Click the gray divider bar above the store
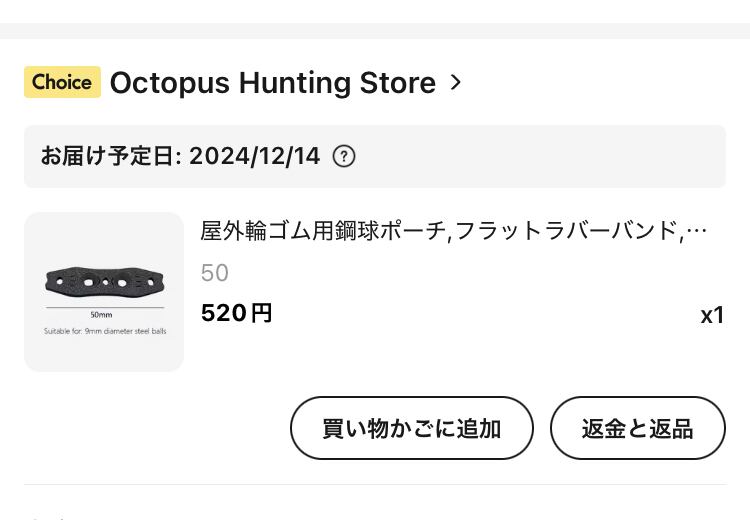The image size is (750, 520). 375,31
